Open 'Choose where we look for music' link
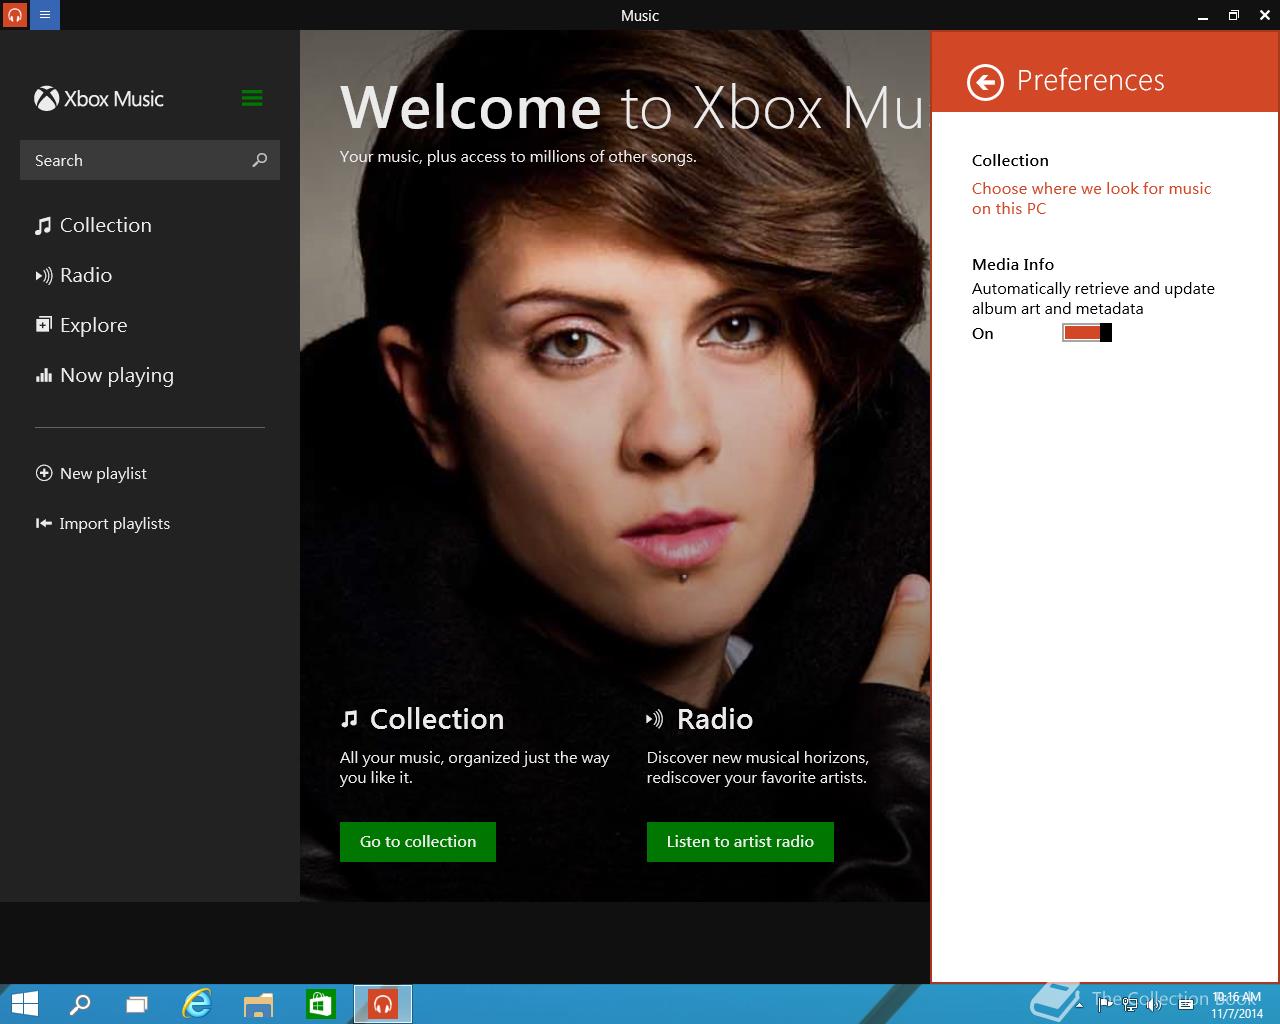Viewport: 1280px width, 1024px height. (1091, 198)
